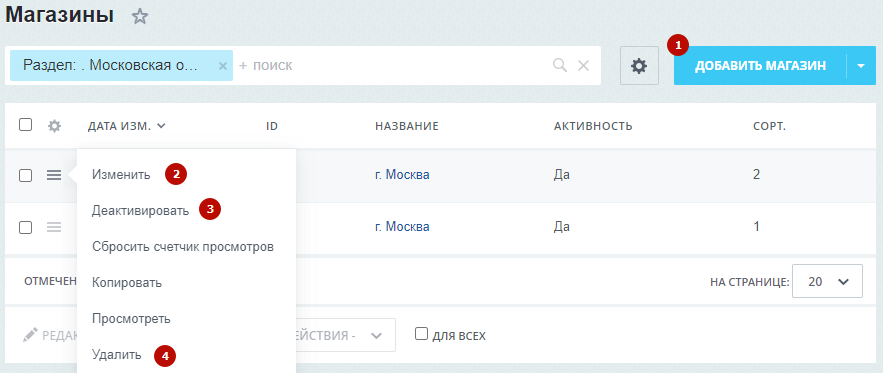Open the действия dropdown at bottom
The width and height of the screenshot is (883, 373).
pyautogui.click(x=346, y=335)
